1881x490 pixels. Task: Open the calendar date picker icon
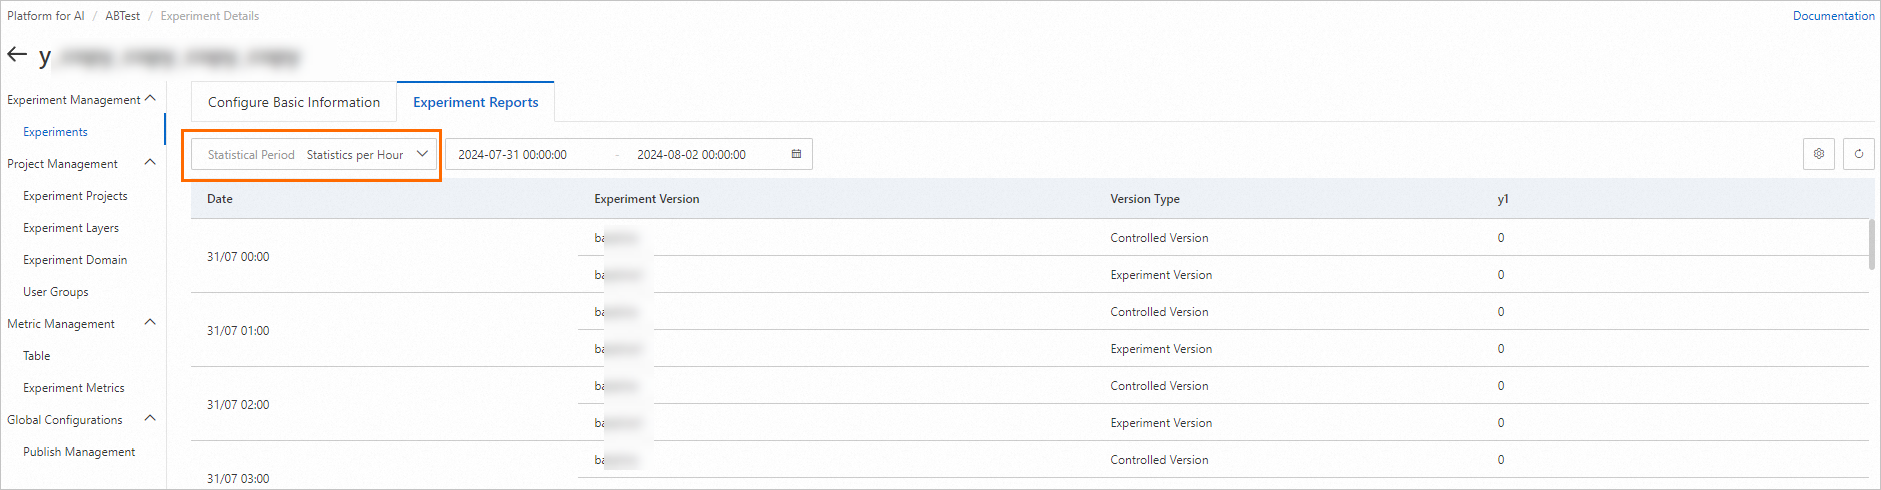tap(796, 154)
